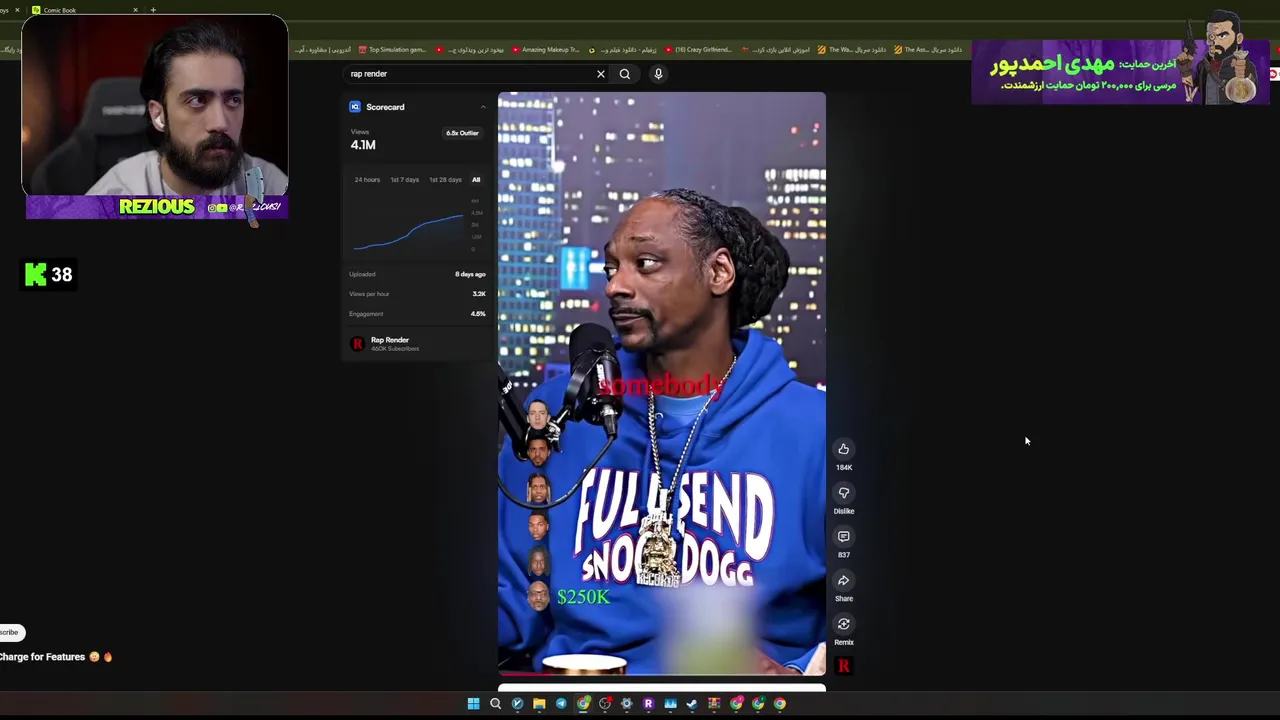Open a new browser tab with plus
This screenshot has width=1280, height=720.
click(x=153, y=10)
